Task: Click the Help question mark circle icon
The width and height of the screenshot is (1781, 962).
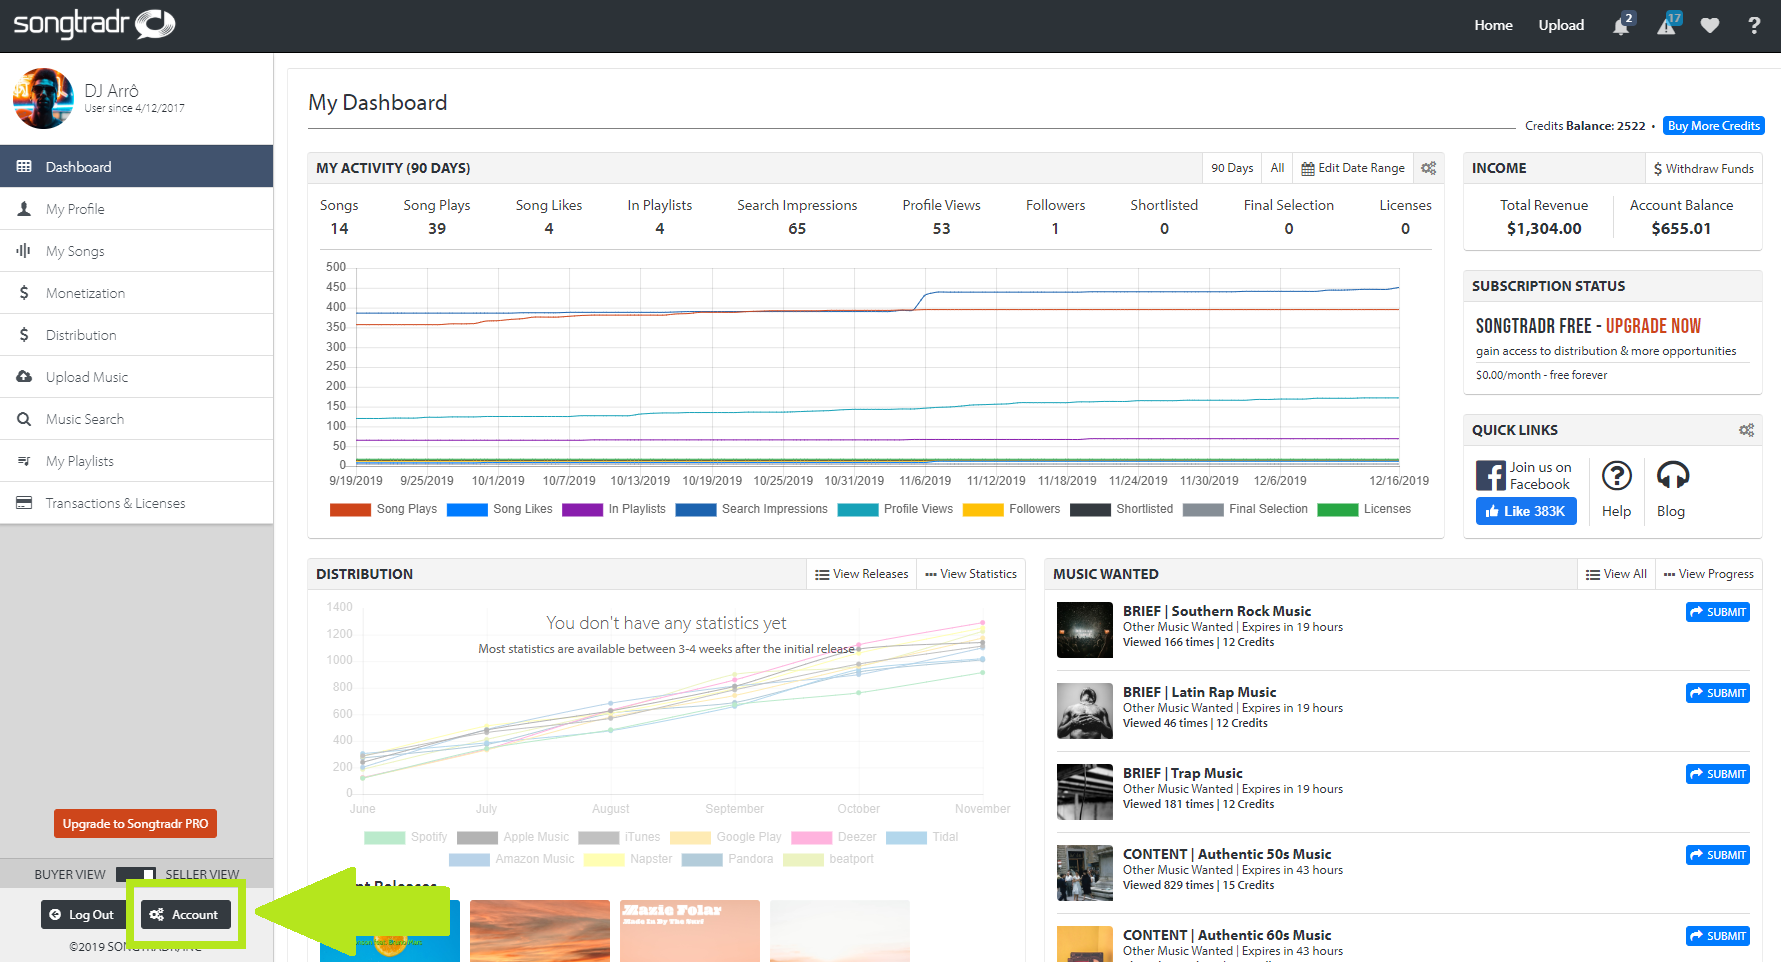Action: (1616, 475)
